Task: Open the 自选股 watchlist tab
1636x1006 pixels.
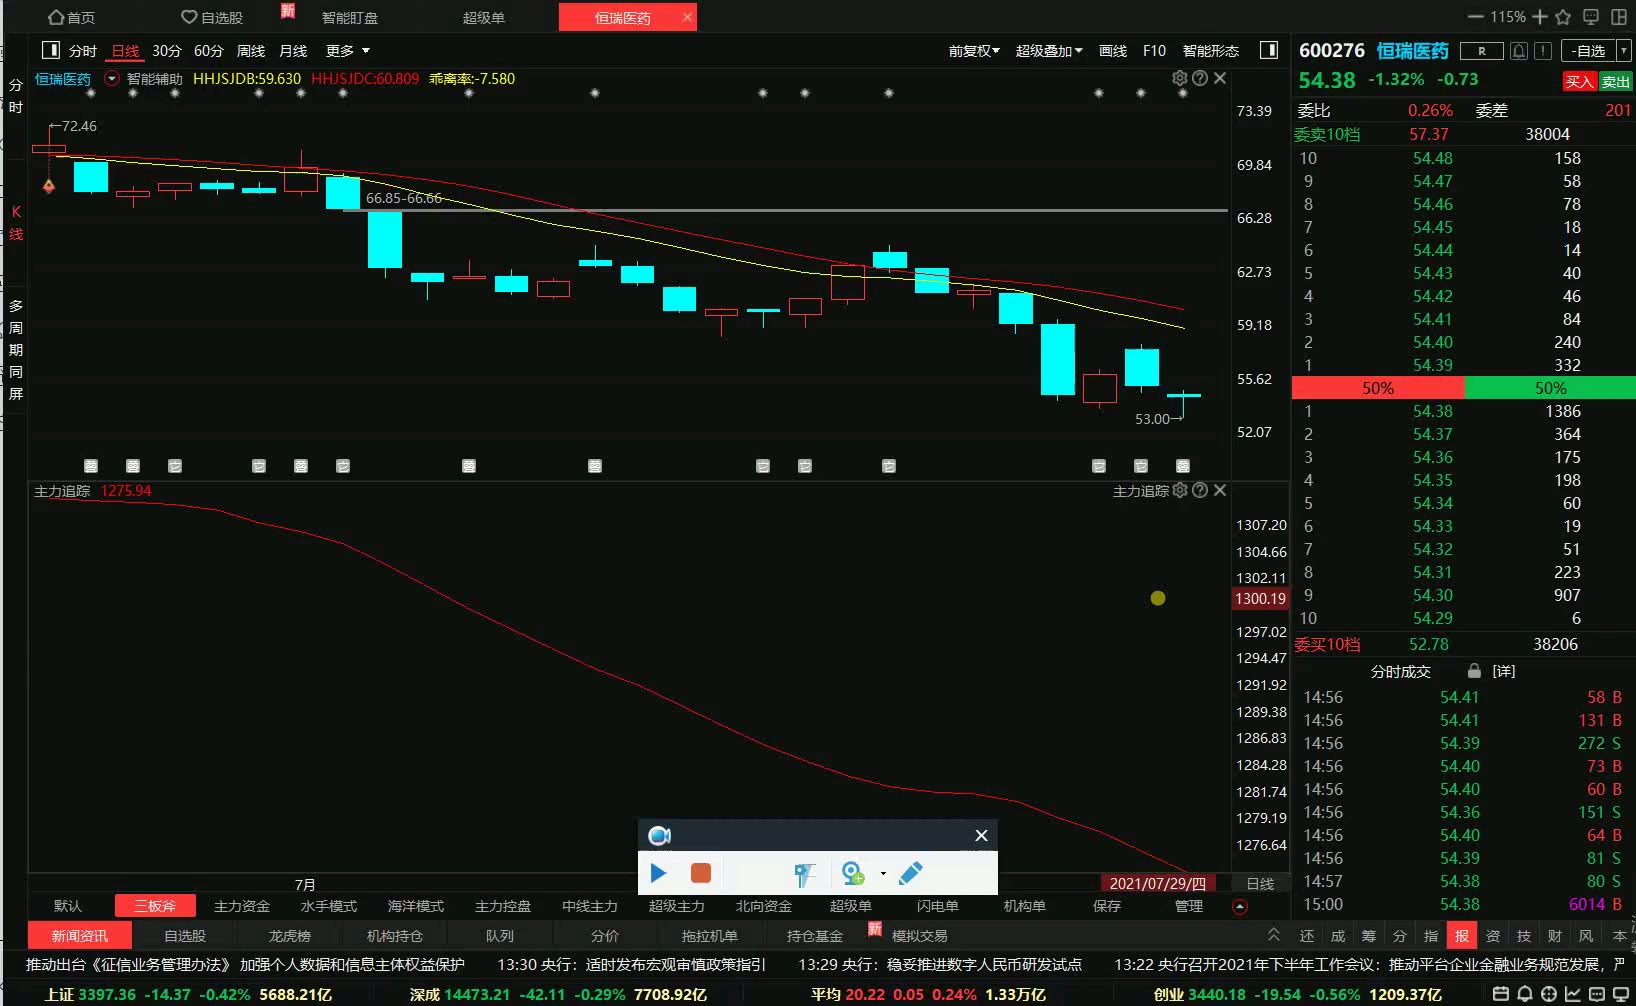Action: pyautogui.click(x=212, y=17)
